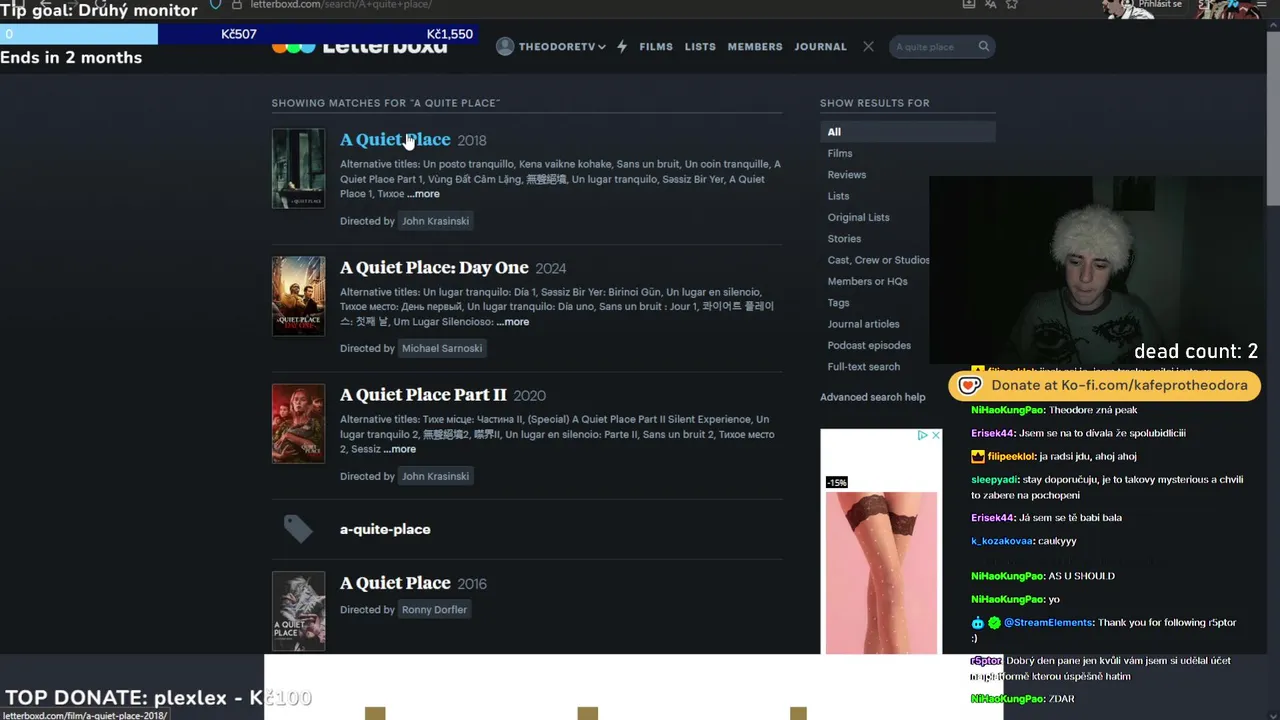Filter results by Cast, Crew or Studios
This screenshot has width=1280, height=720.
pyautogui.click(x=878, y=260)
